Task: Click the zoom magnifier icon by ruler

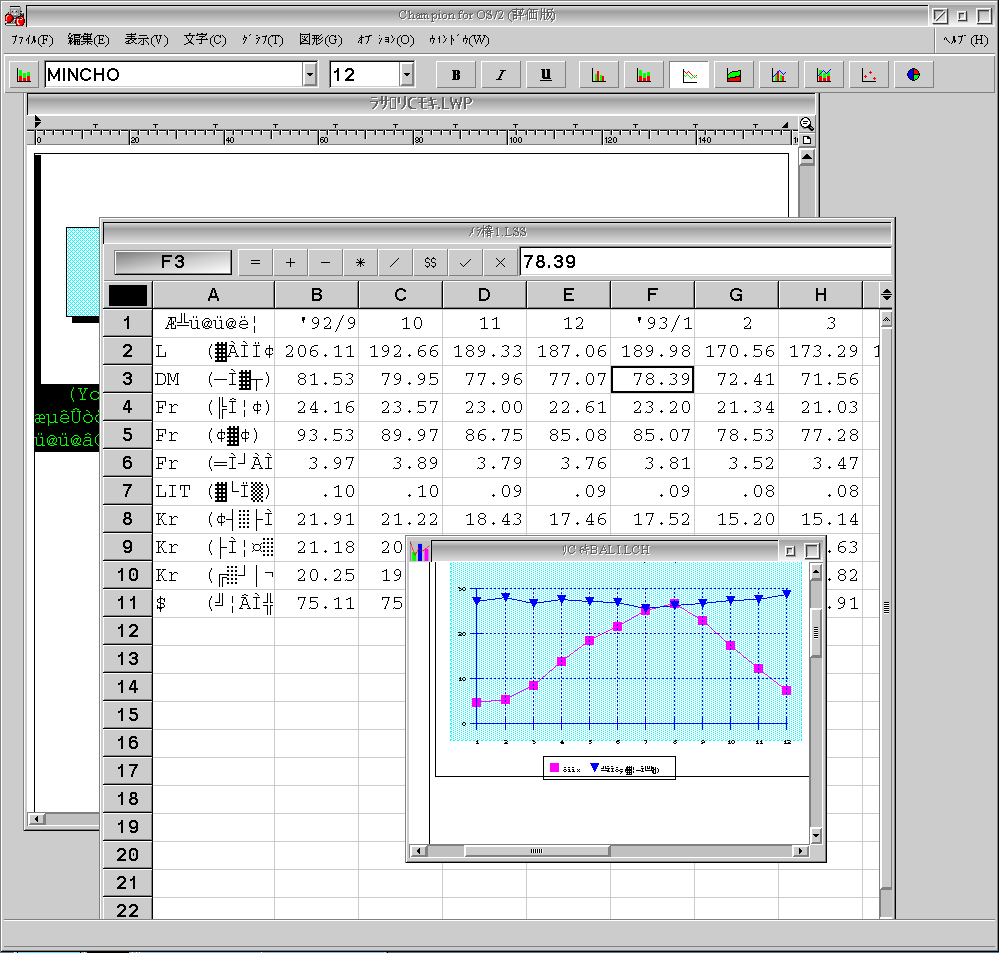Action: click(807, 124)
